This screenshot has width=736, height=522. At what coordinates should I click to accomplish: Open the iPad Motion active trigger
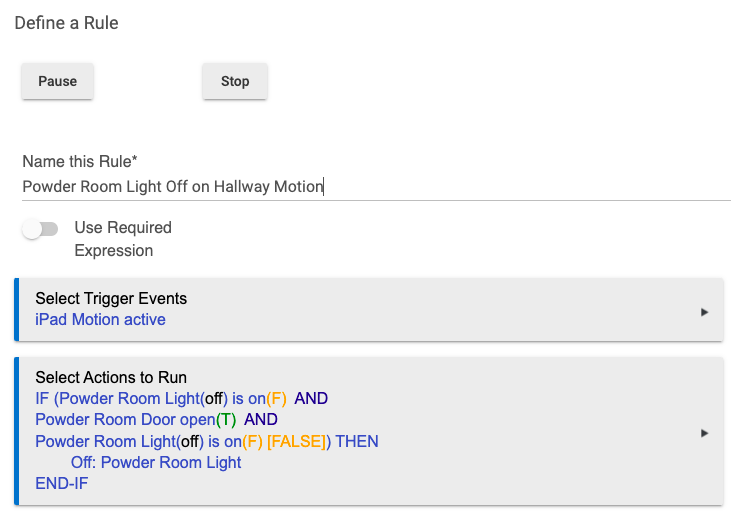click(x=100, y=320)
